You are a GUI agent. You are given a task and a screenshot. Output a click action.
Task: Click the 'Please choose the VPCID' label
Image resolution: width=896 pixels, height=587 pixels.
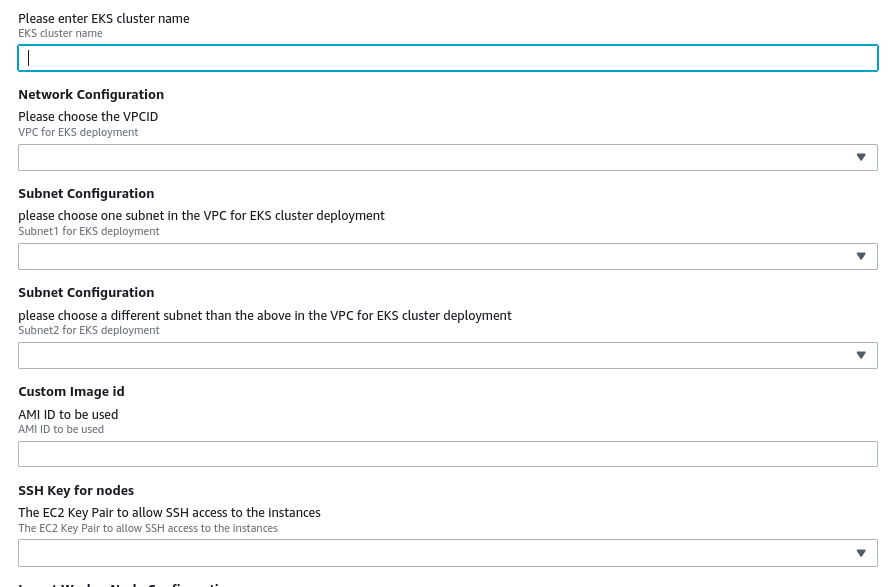coord(88,117)
